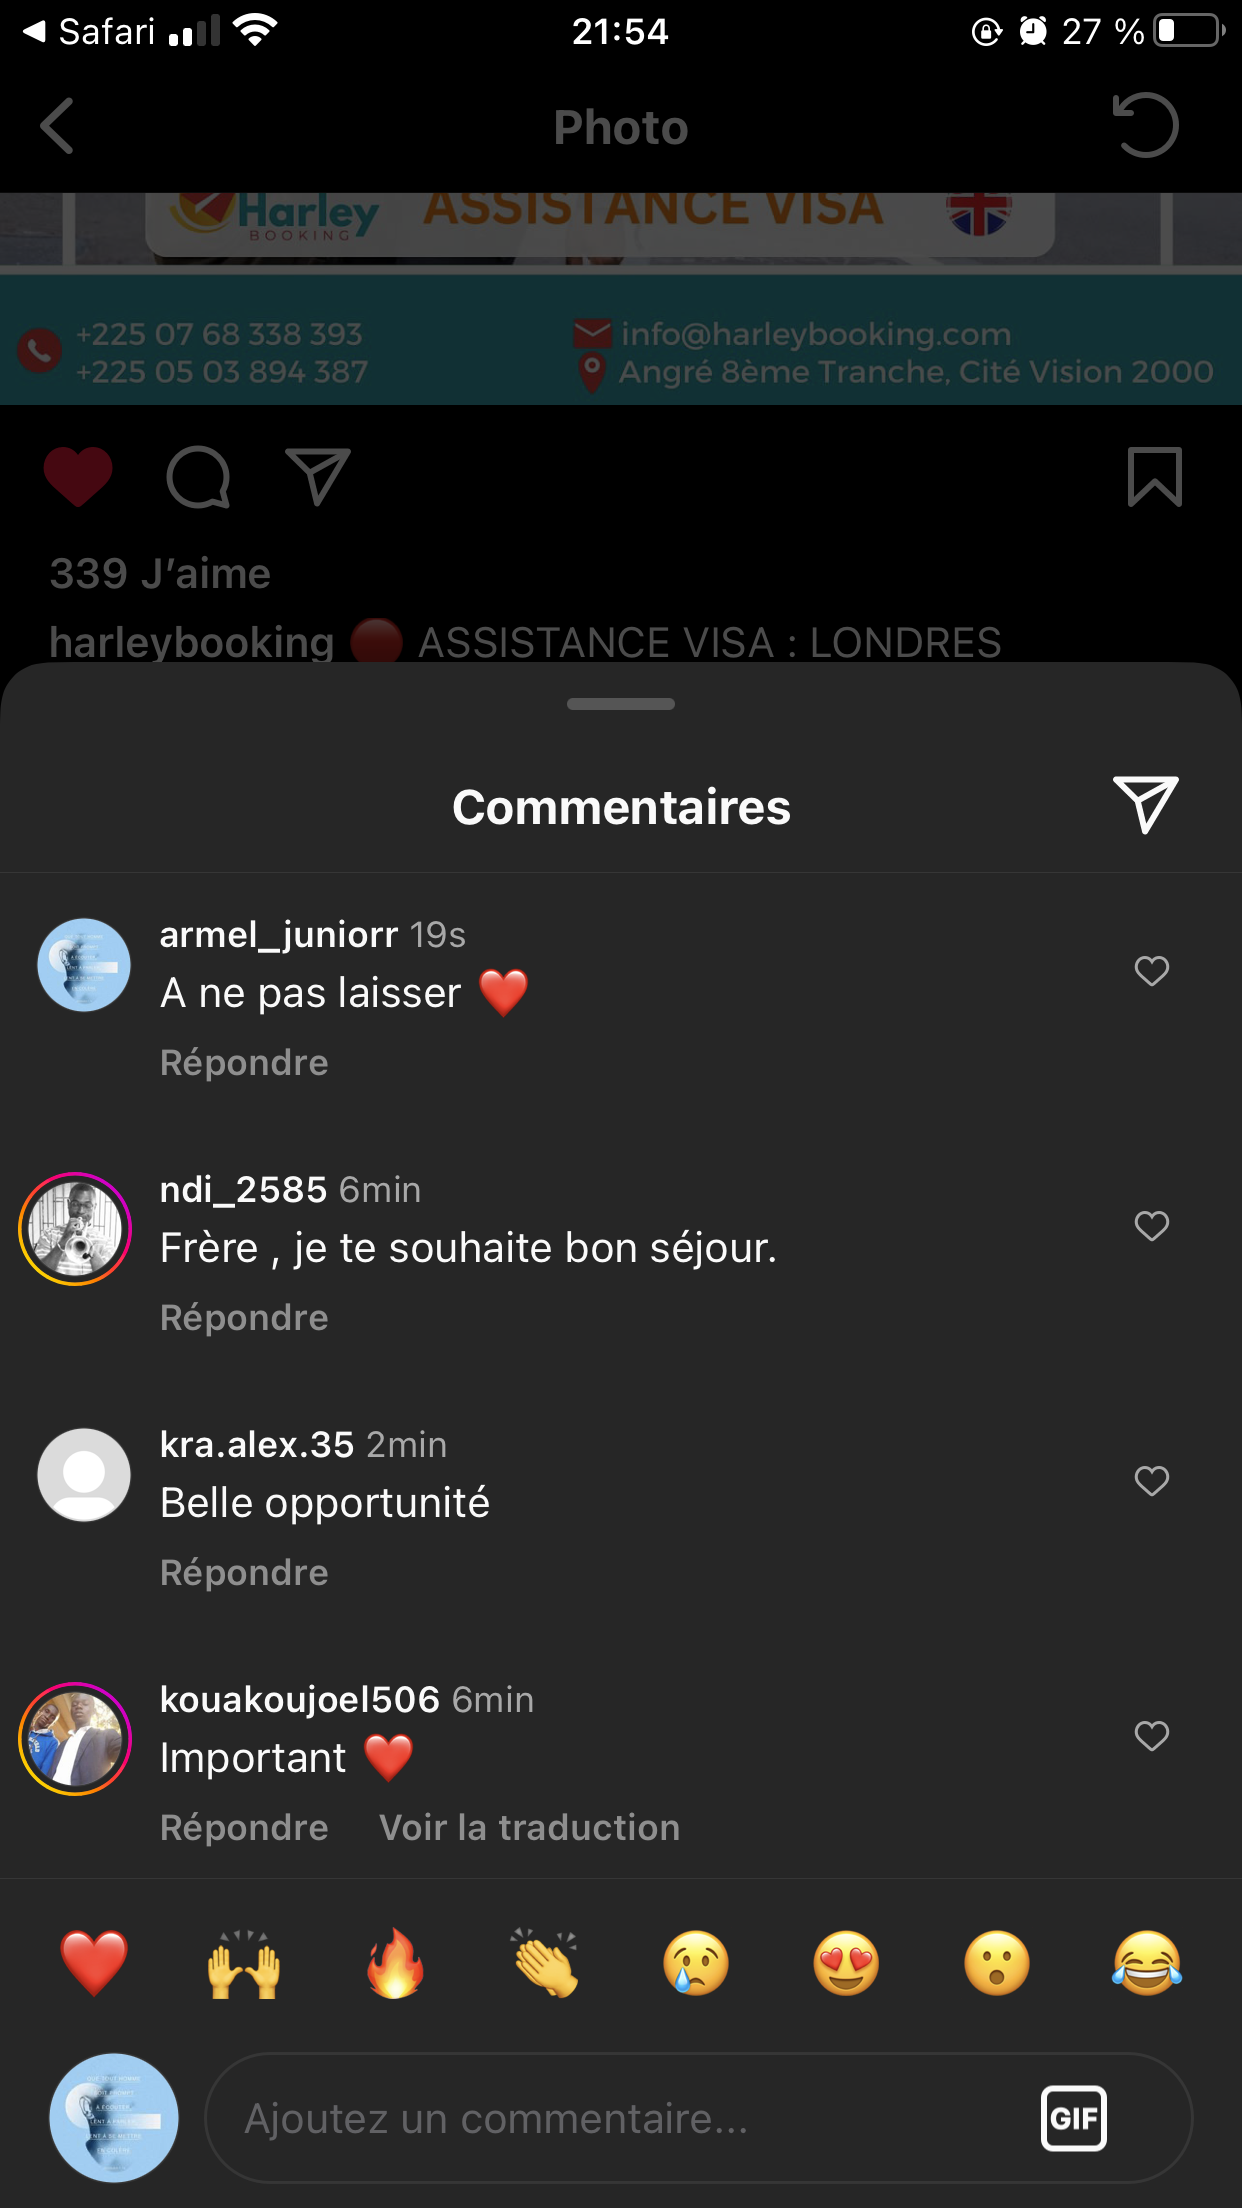This screenshot has height=2208, width=1242.
Task: Insert the fire emoji reaction
Action: click(395, 1963)
